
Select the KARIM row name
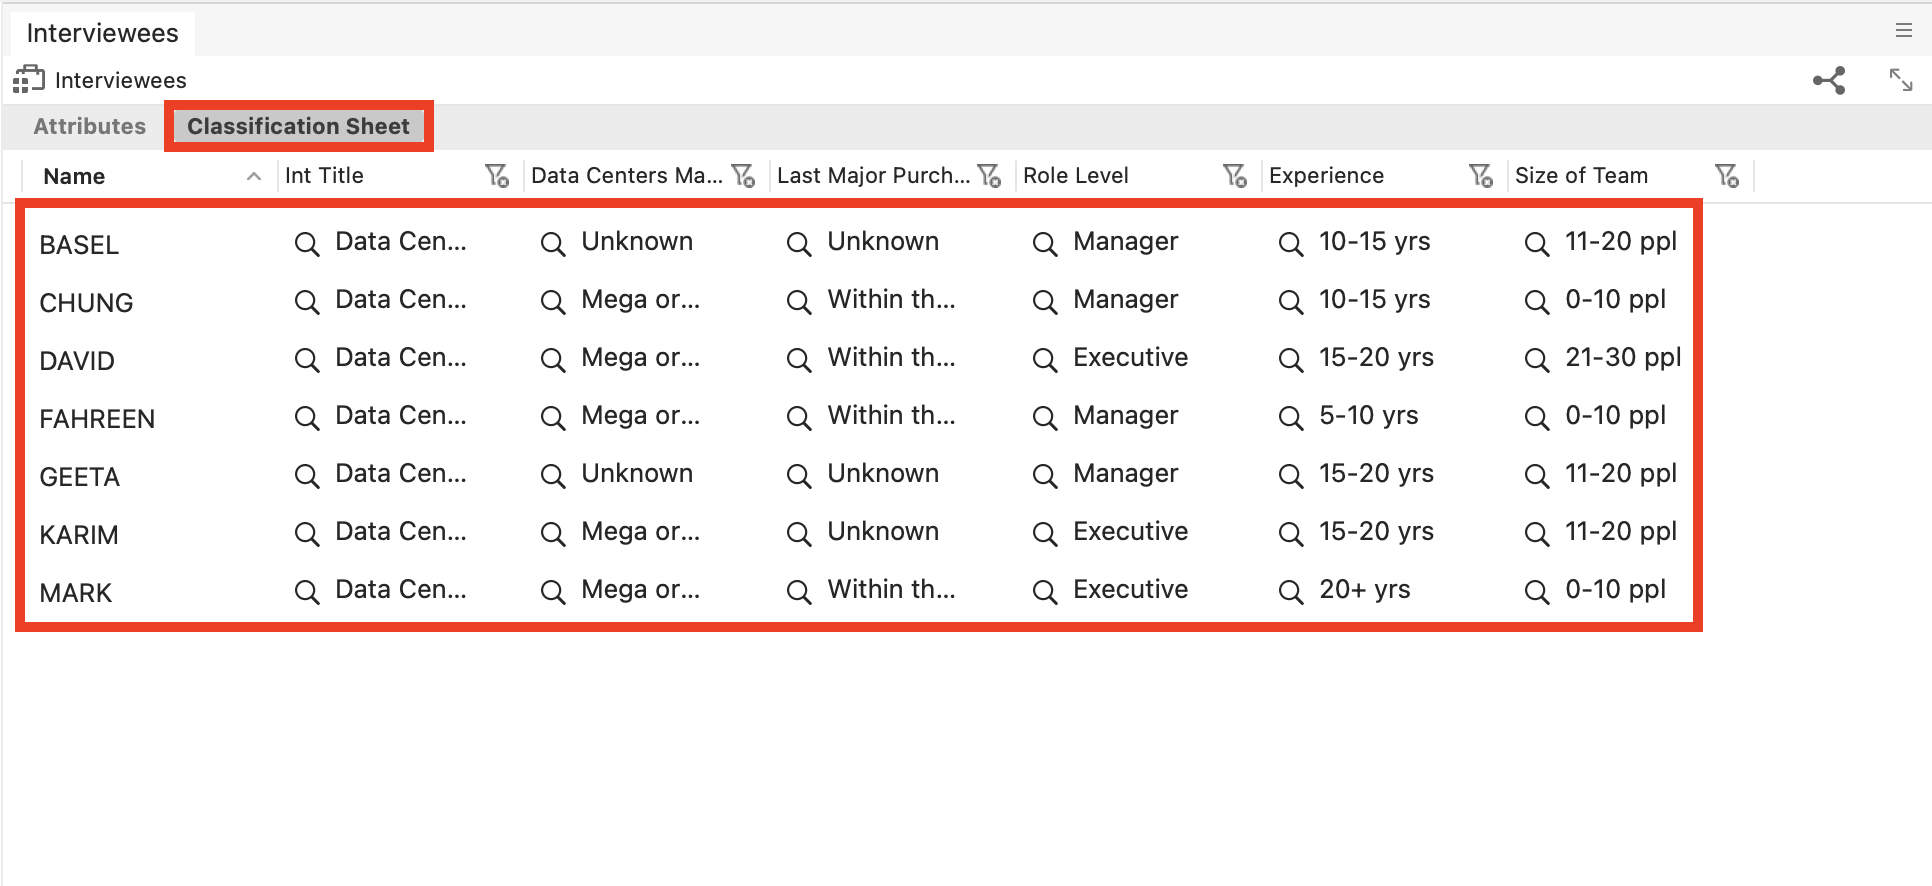point(79,535)
